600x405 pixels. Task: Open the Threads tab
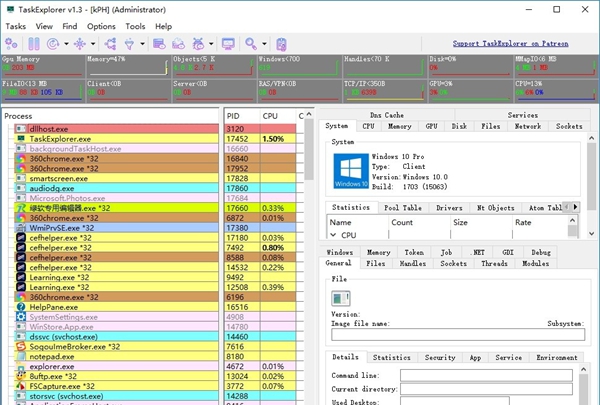(x=494, y=263)
